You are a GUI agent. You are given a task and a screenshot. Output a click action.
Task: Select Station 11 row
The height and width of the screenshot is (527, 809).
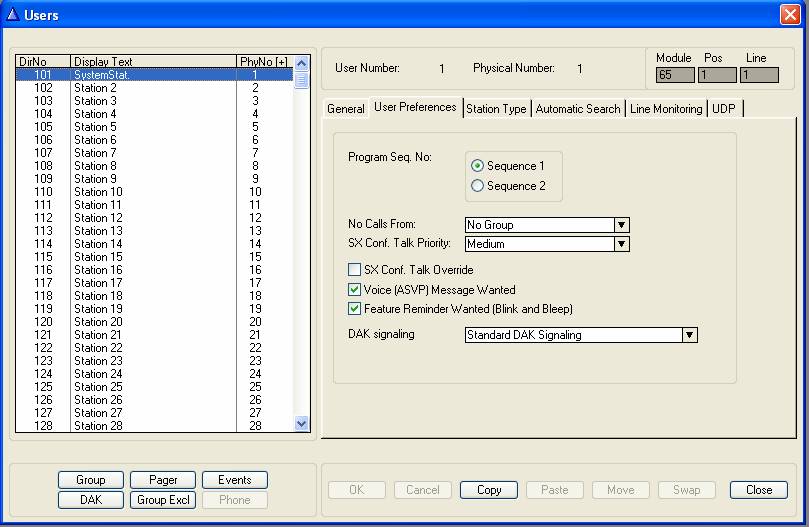[x=154, y=205]
